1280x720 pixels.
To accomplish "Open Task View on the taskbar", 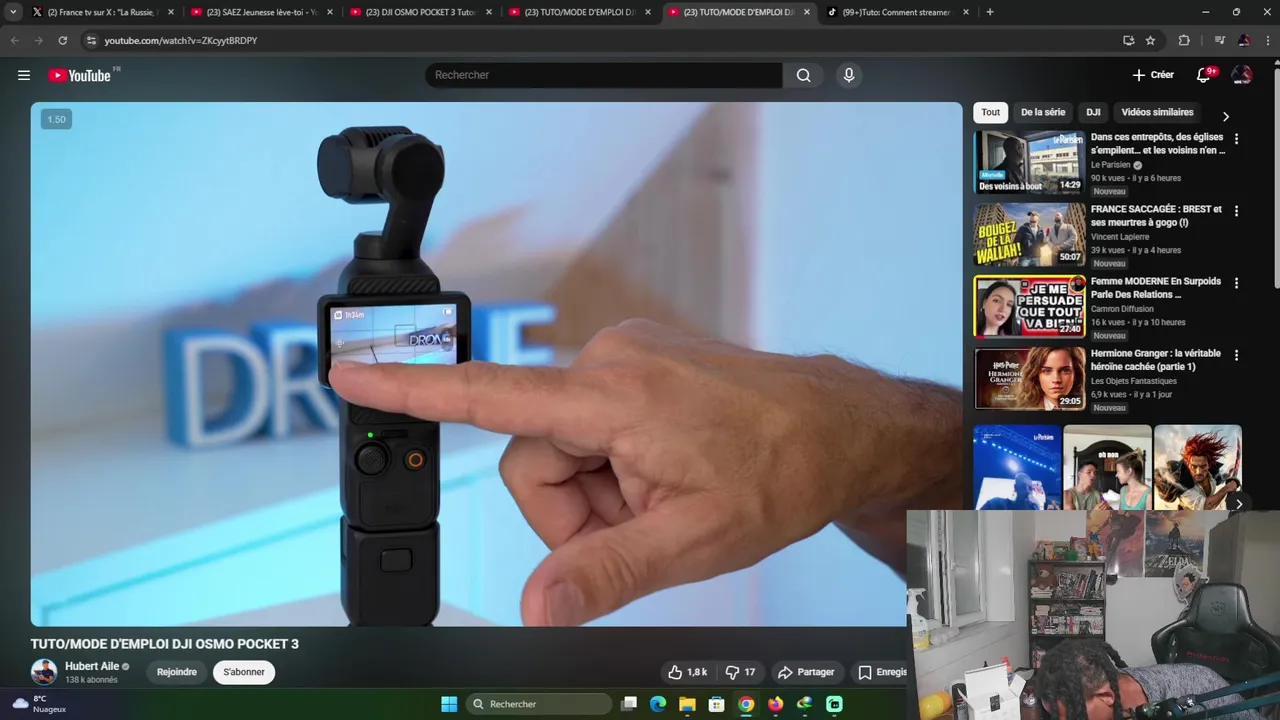I will tap(629, 704).
